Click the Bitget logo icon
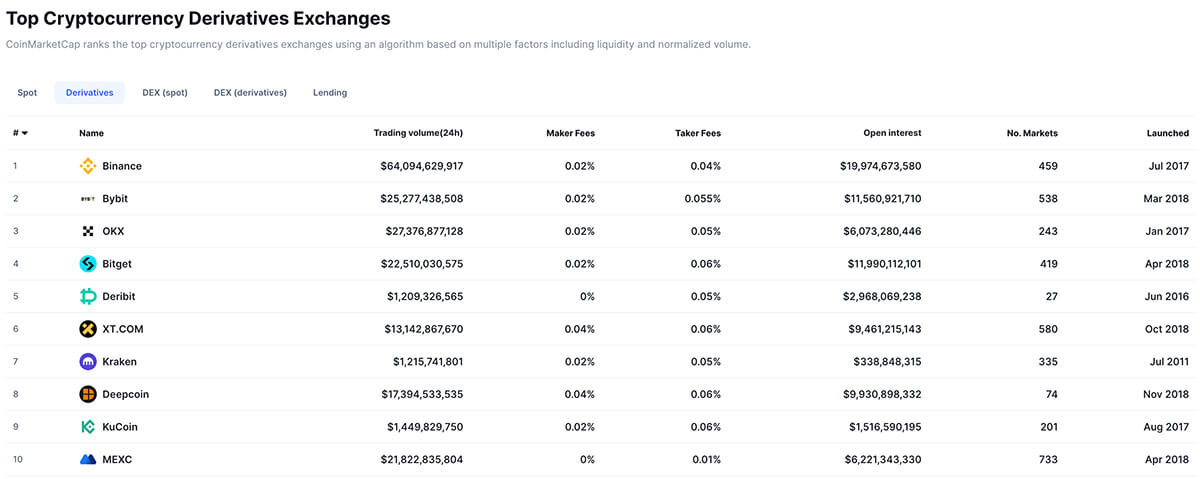 tap(88, 264)
